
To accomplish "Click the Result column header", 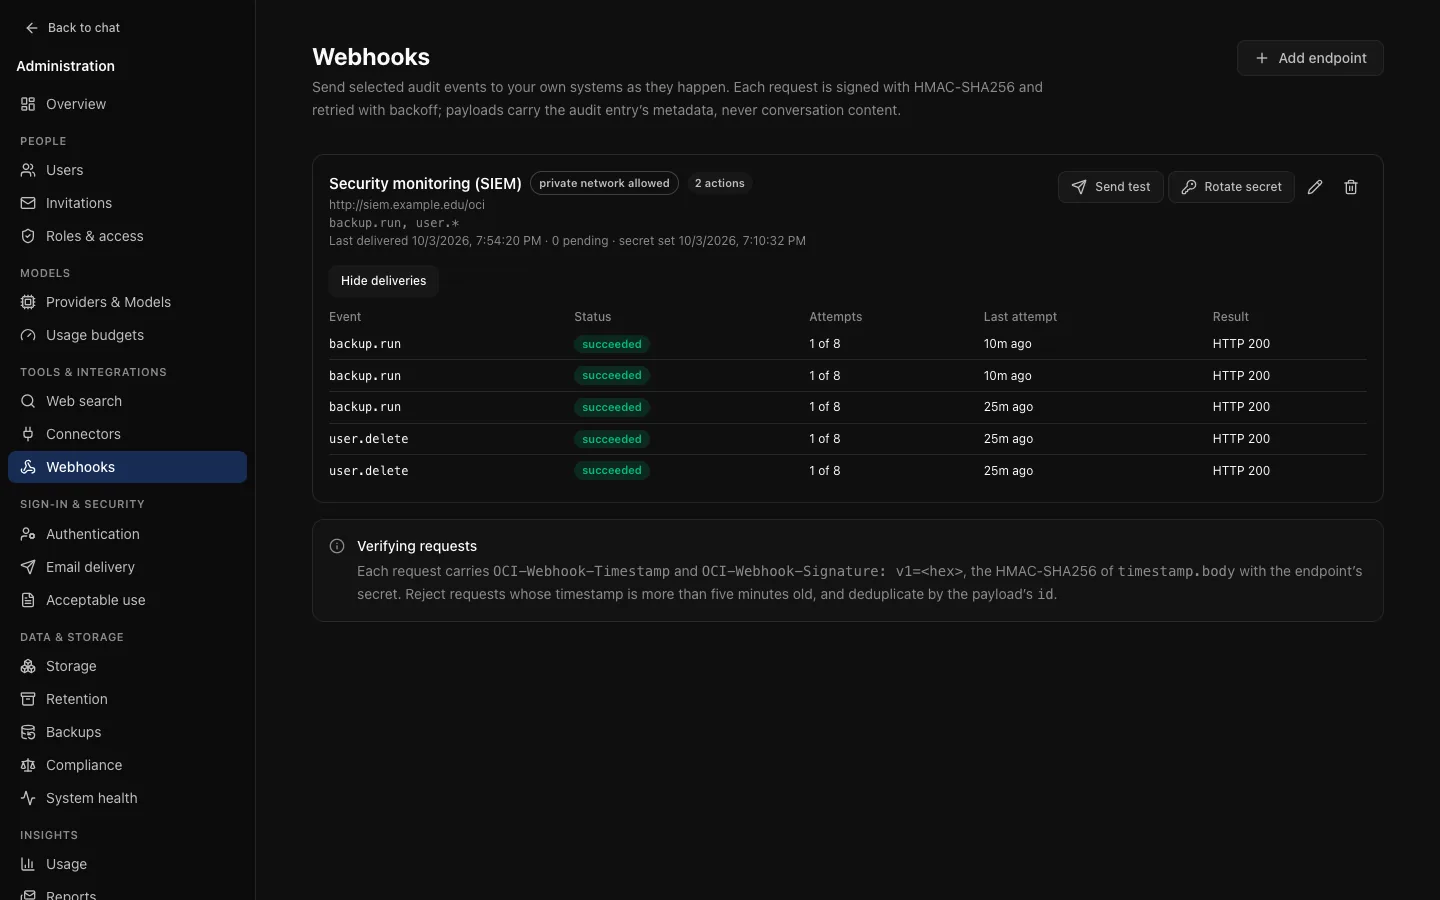I will (1230, 317).
